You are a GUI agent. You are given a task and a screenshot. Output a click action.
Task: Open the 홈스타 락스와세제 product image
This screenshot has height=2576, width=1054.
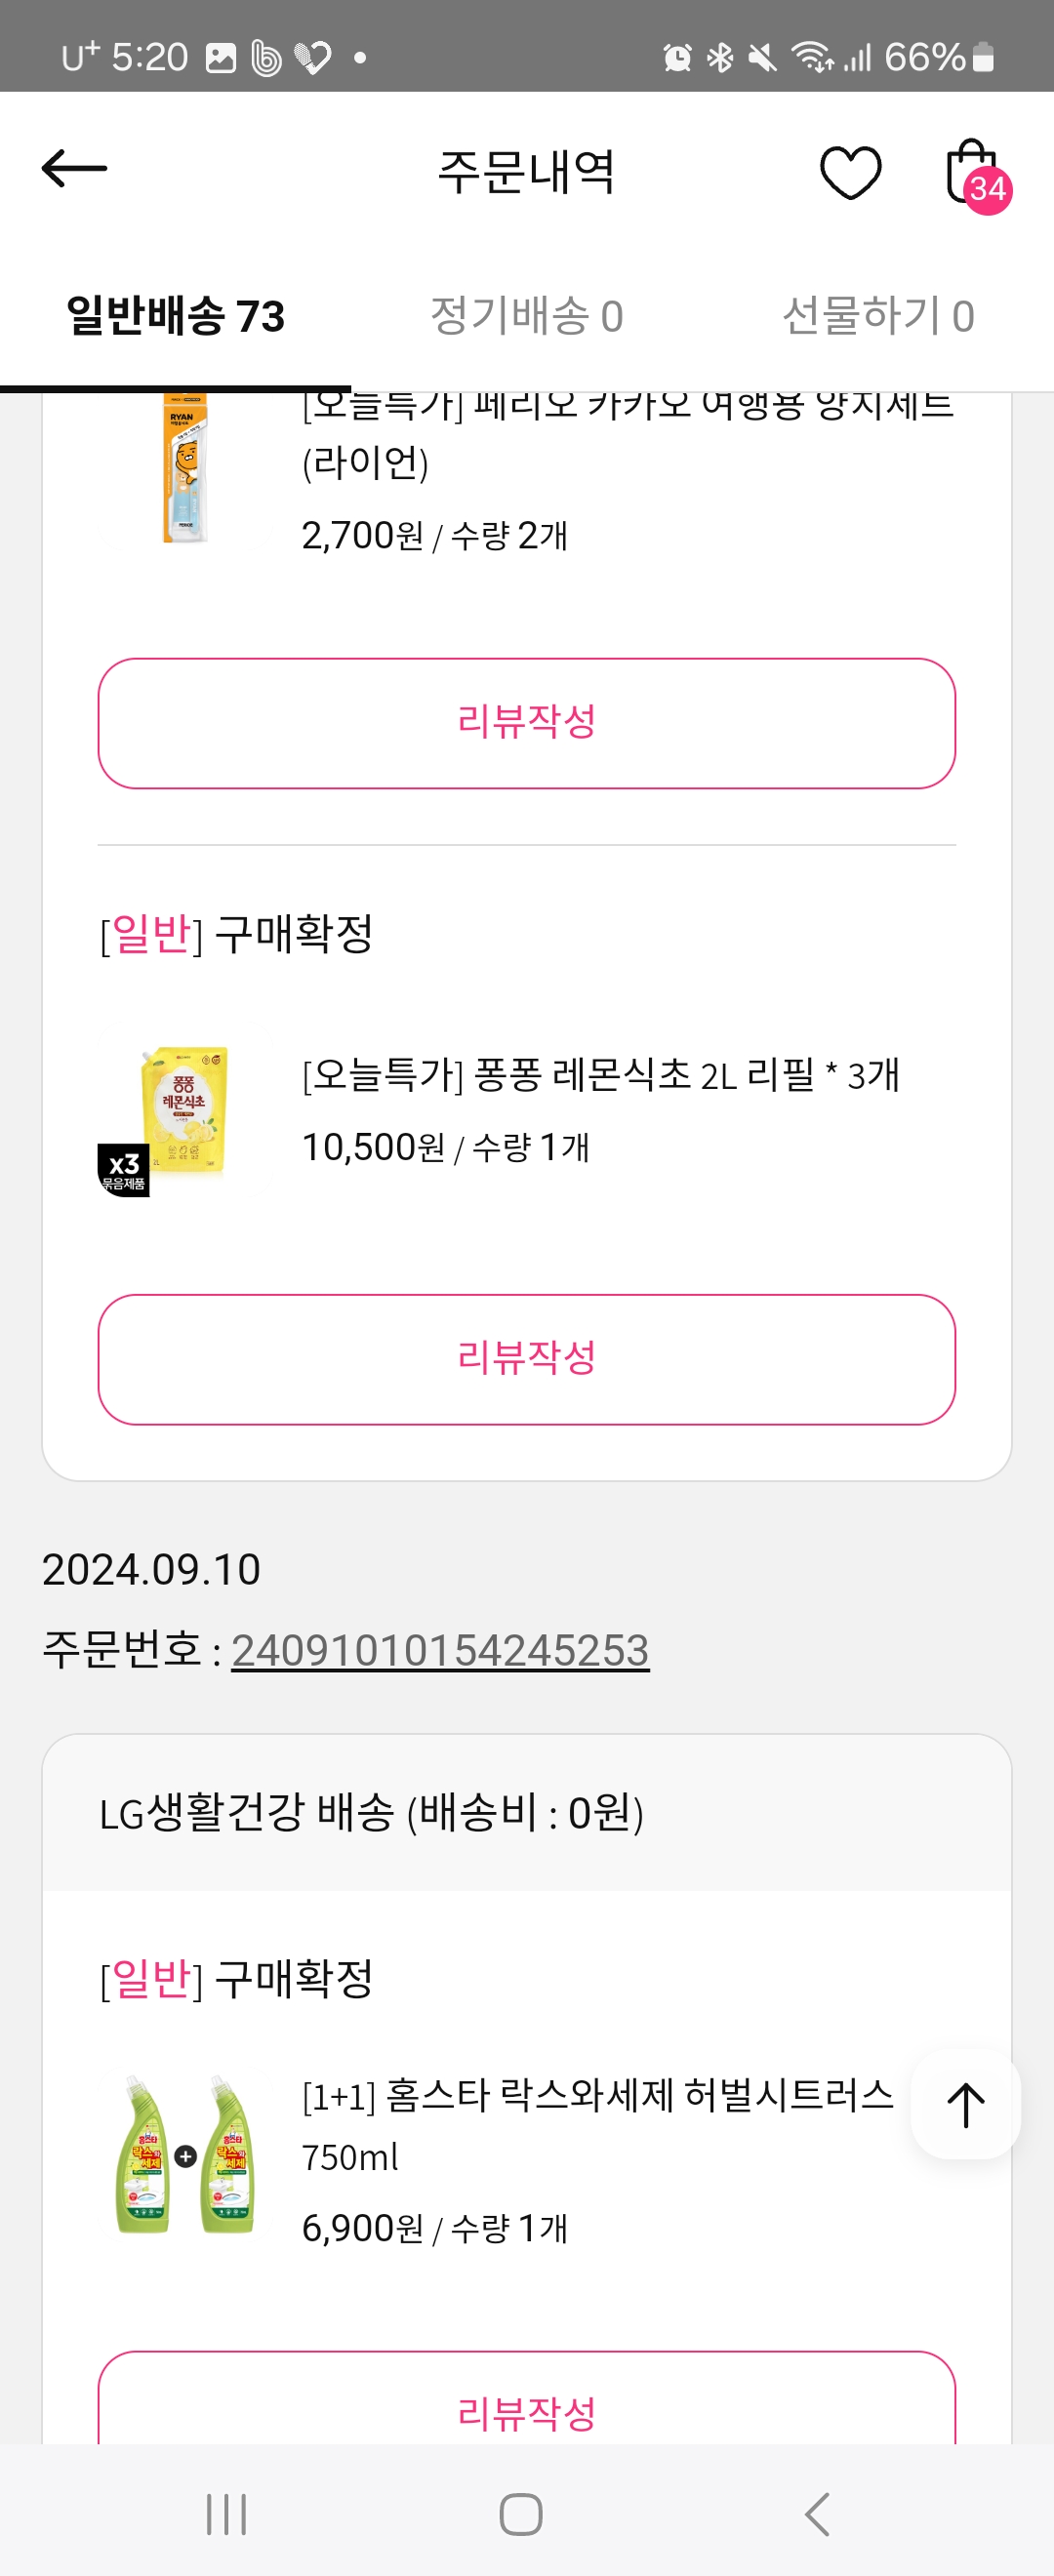pos(184,2154)
